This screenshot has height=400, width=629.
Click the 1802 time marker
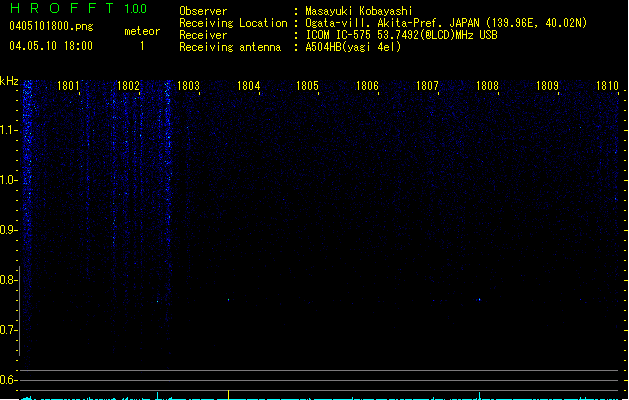pos(128,86)
